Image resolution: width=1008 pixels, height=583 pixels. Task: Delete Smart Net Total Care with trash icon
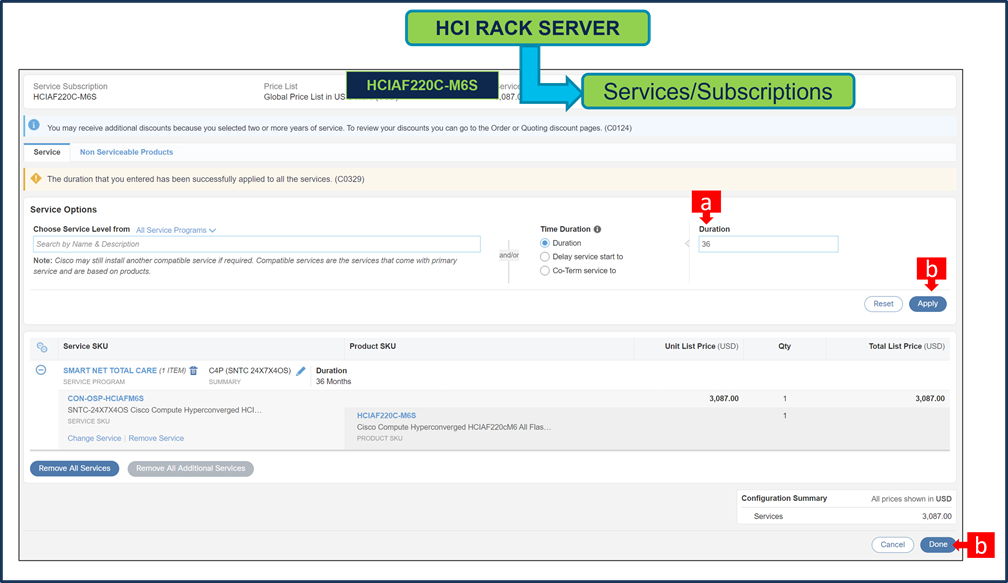194,370
